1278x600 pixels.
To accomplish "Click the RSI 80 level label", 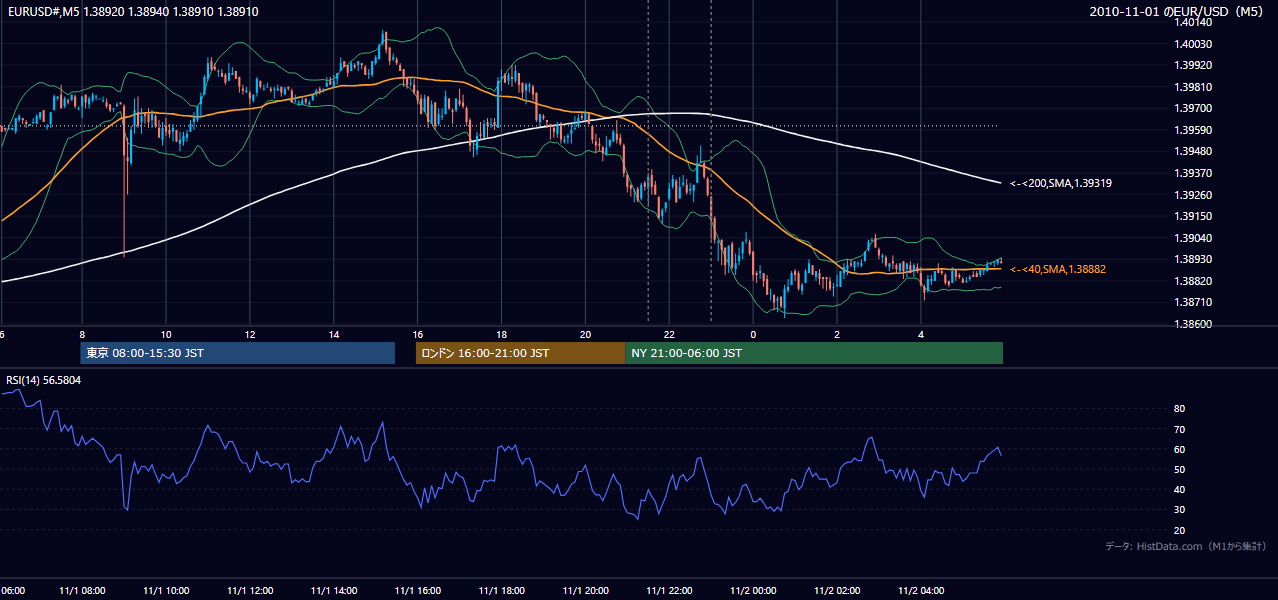I will tap(1179, 409).
